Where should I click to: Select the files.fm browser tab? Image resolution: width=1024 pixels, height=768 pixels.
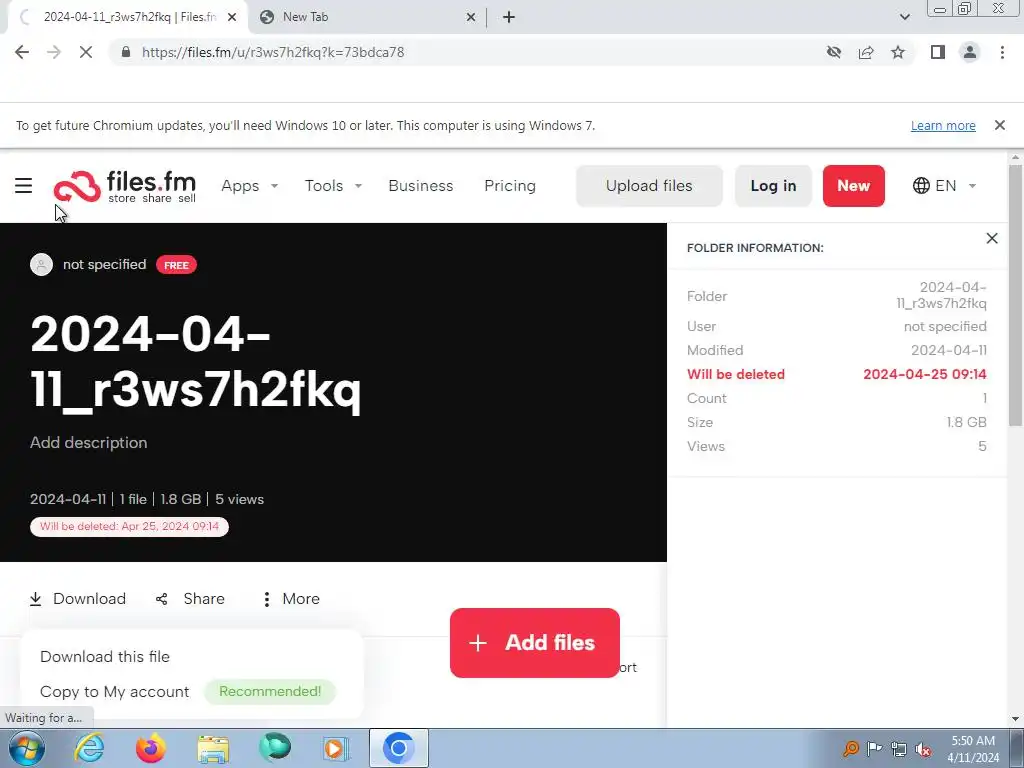click(x=127, y=17)
